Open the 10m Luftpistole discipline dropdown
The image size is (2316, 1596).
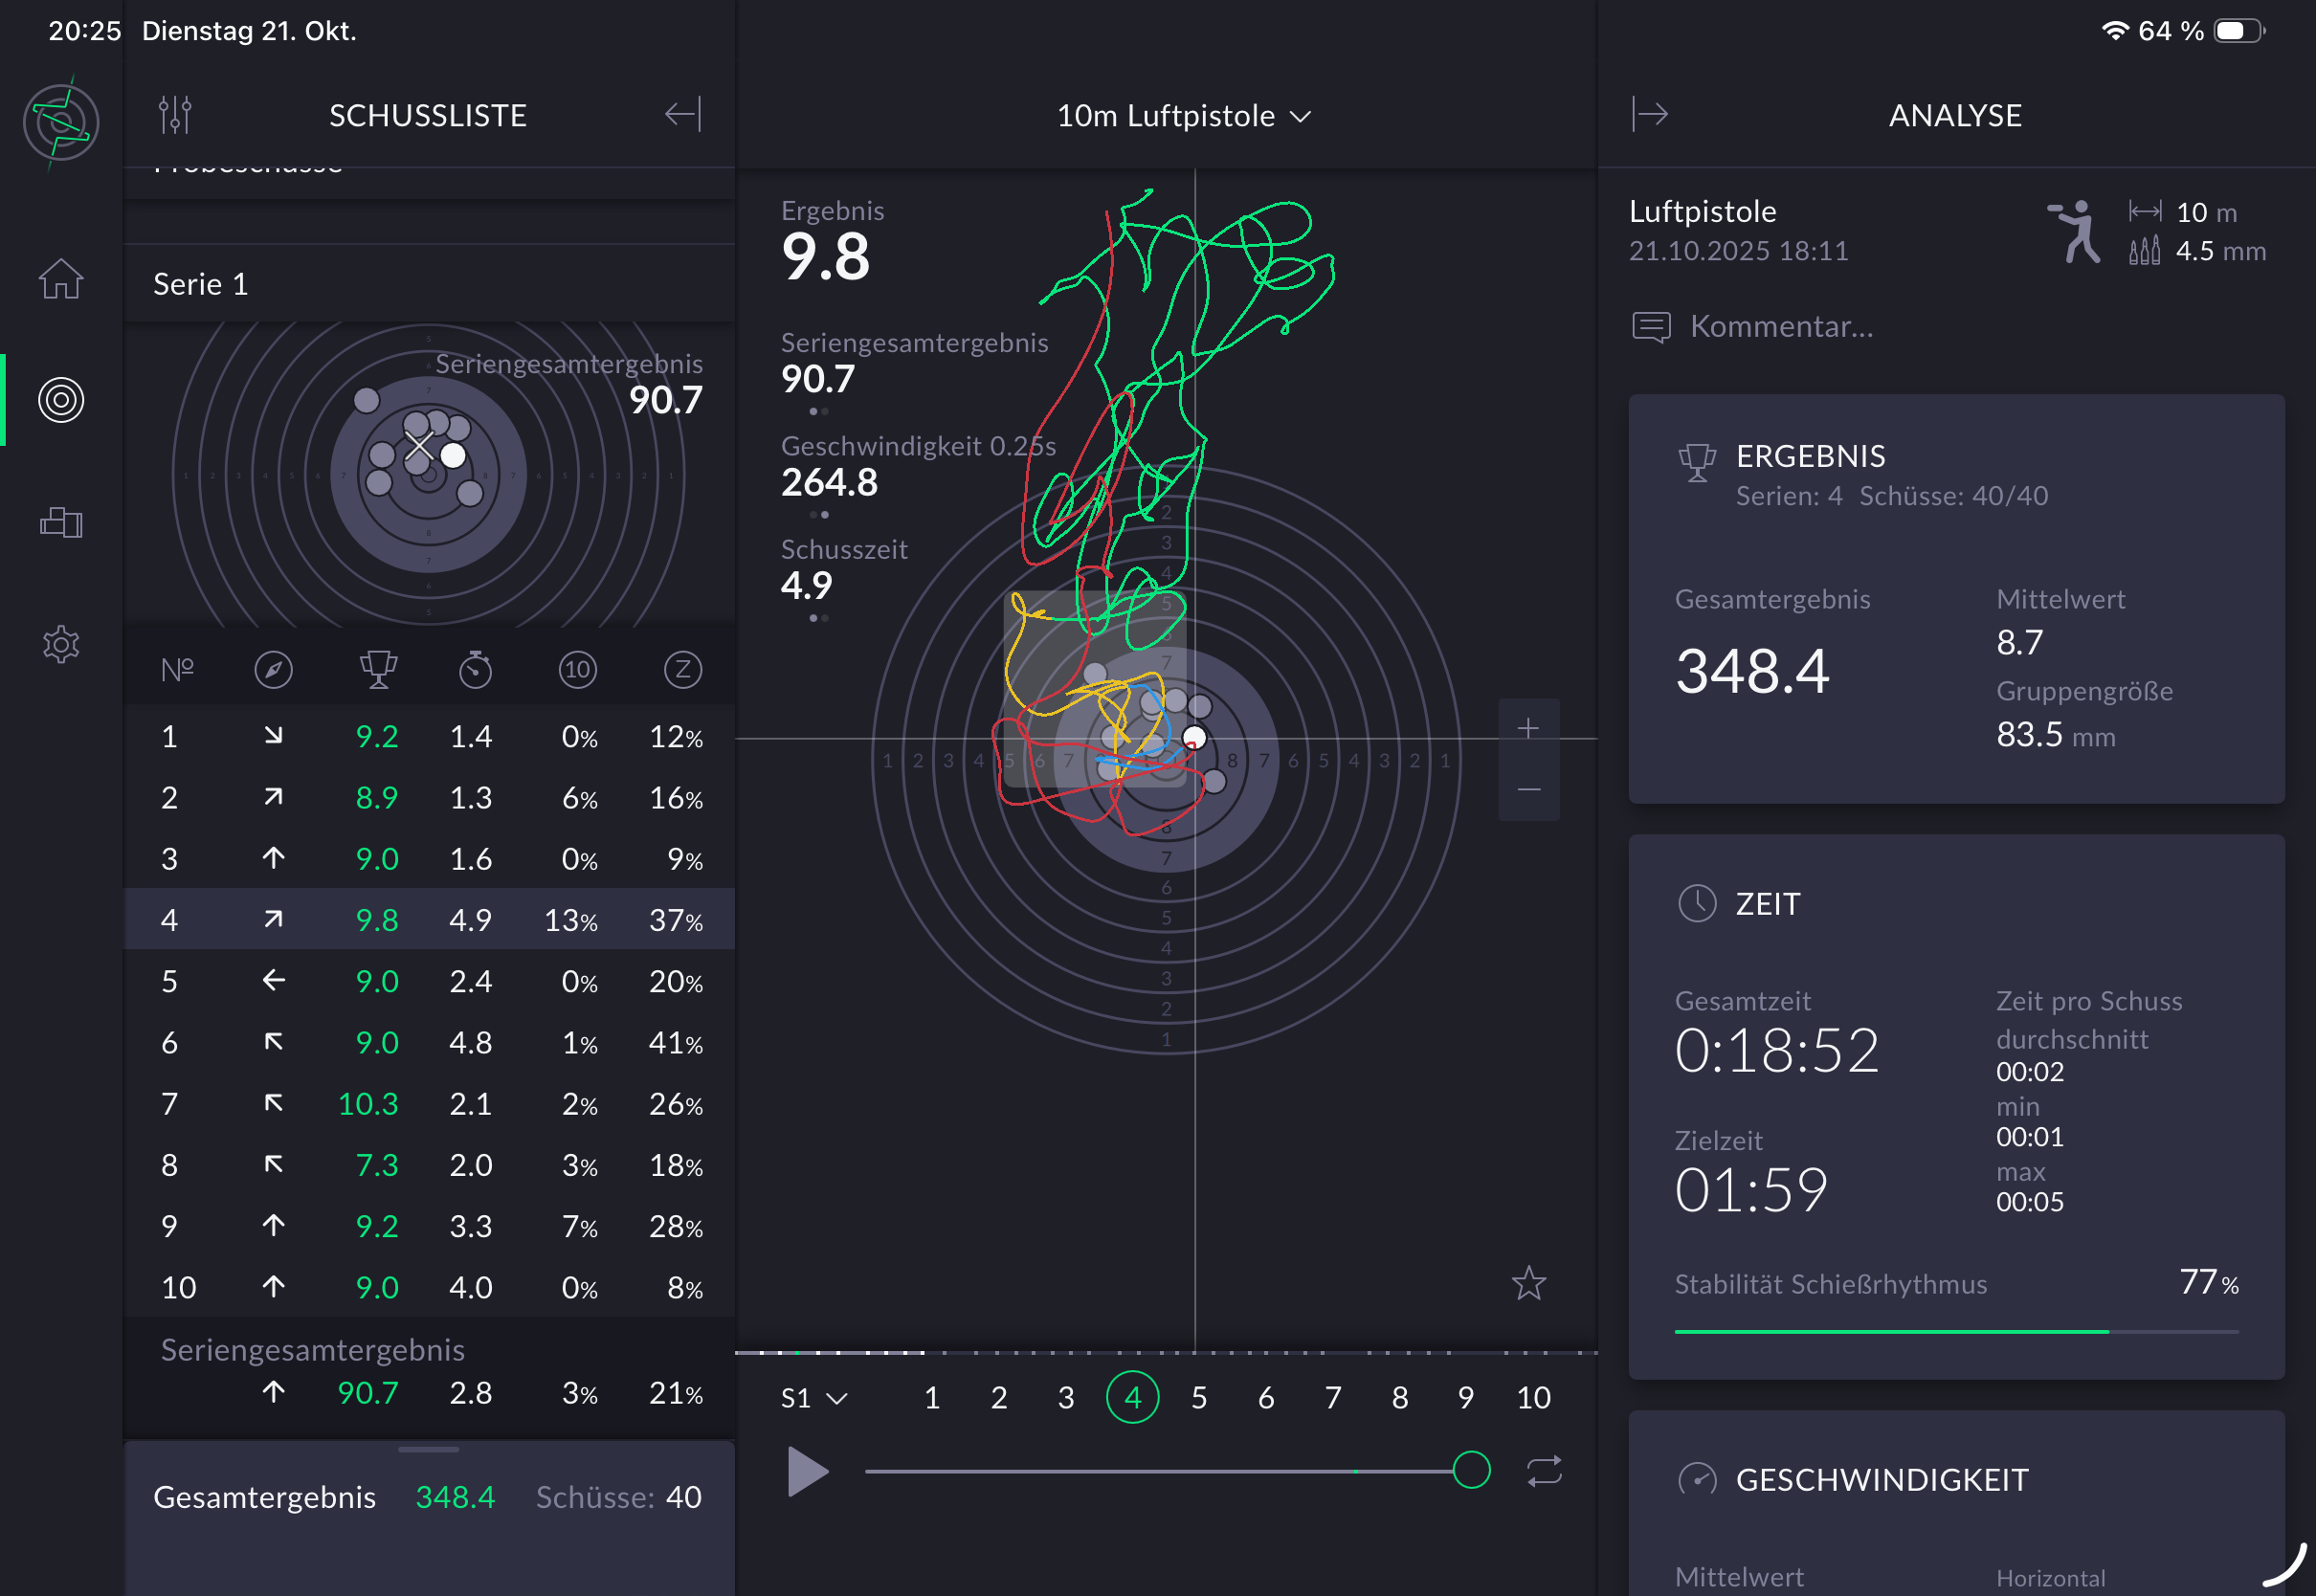pos(1184,116)
